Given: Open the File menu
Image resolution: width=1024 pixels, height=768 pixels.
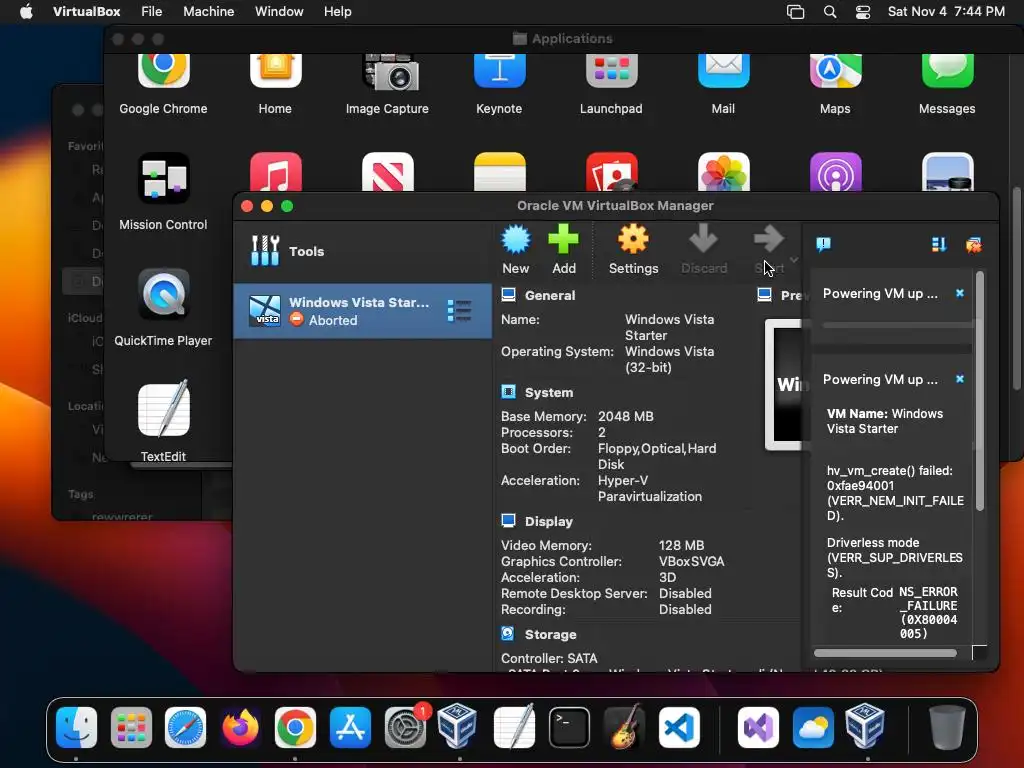Looking at the screenshot, I should (x=152, y=12).
